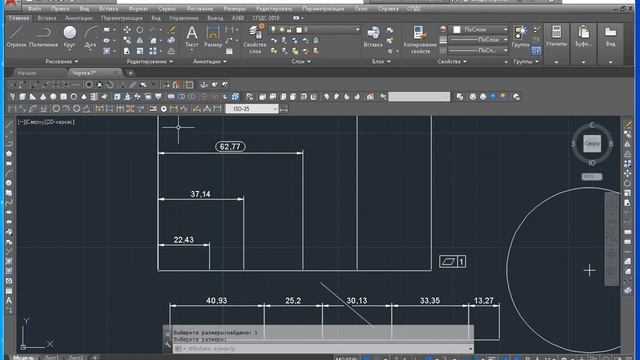
Task: Select the Sphere tool in Modeling toolbar
Action: click(53, 97)
